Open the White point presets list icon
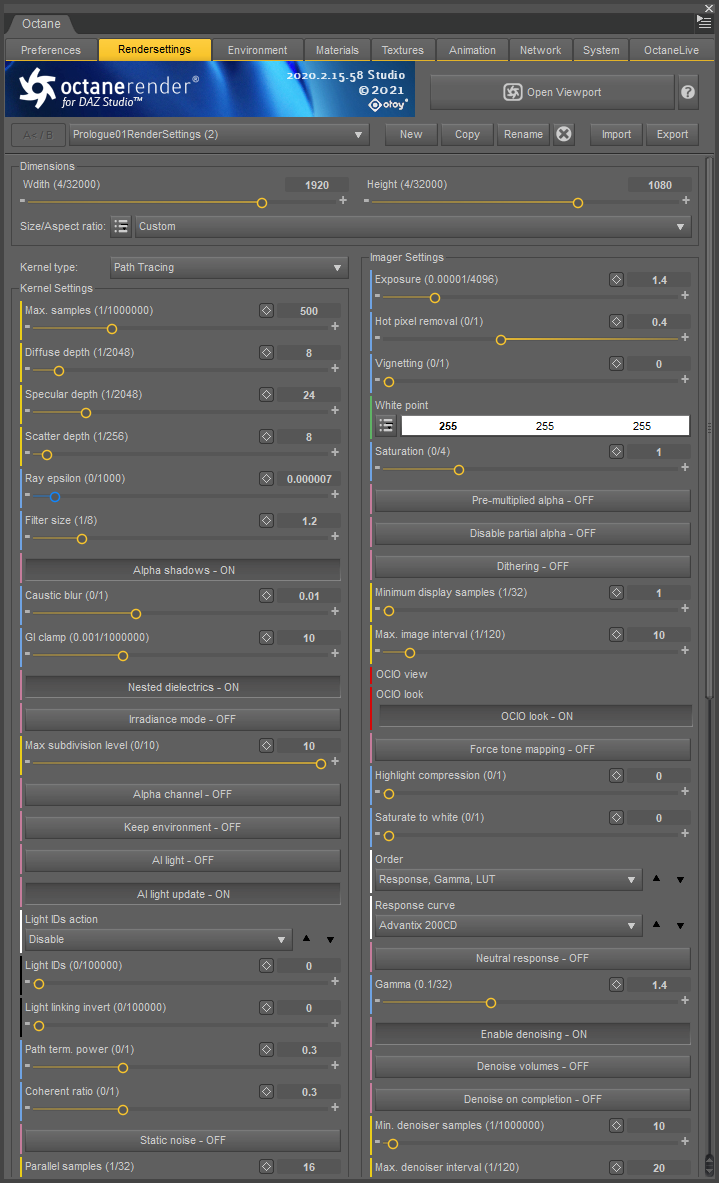 coord(386,426)
